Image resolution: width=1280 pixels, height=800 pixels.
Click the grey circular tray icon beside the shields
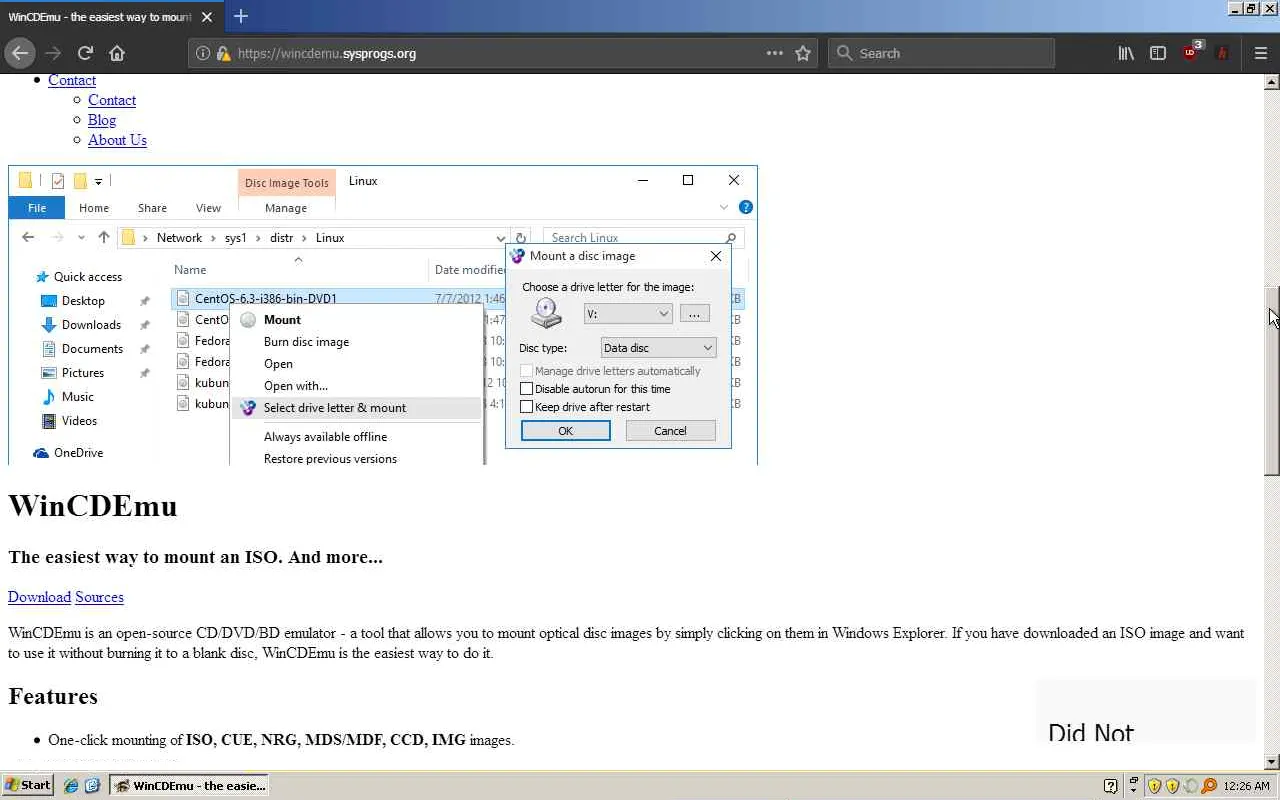1190,786
